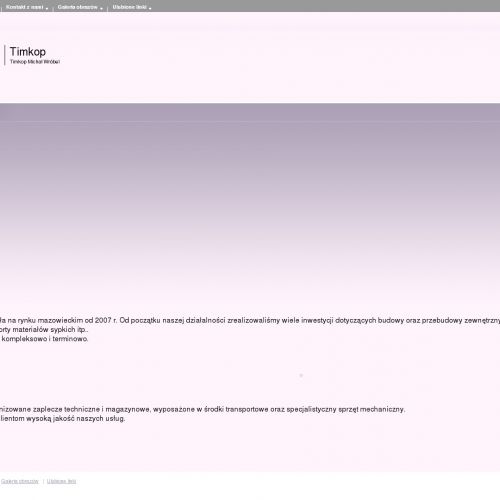Expand the Galeria obrazów dropdown arrow
The image size is (500, 500).
pos(101,8)
